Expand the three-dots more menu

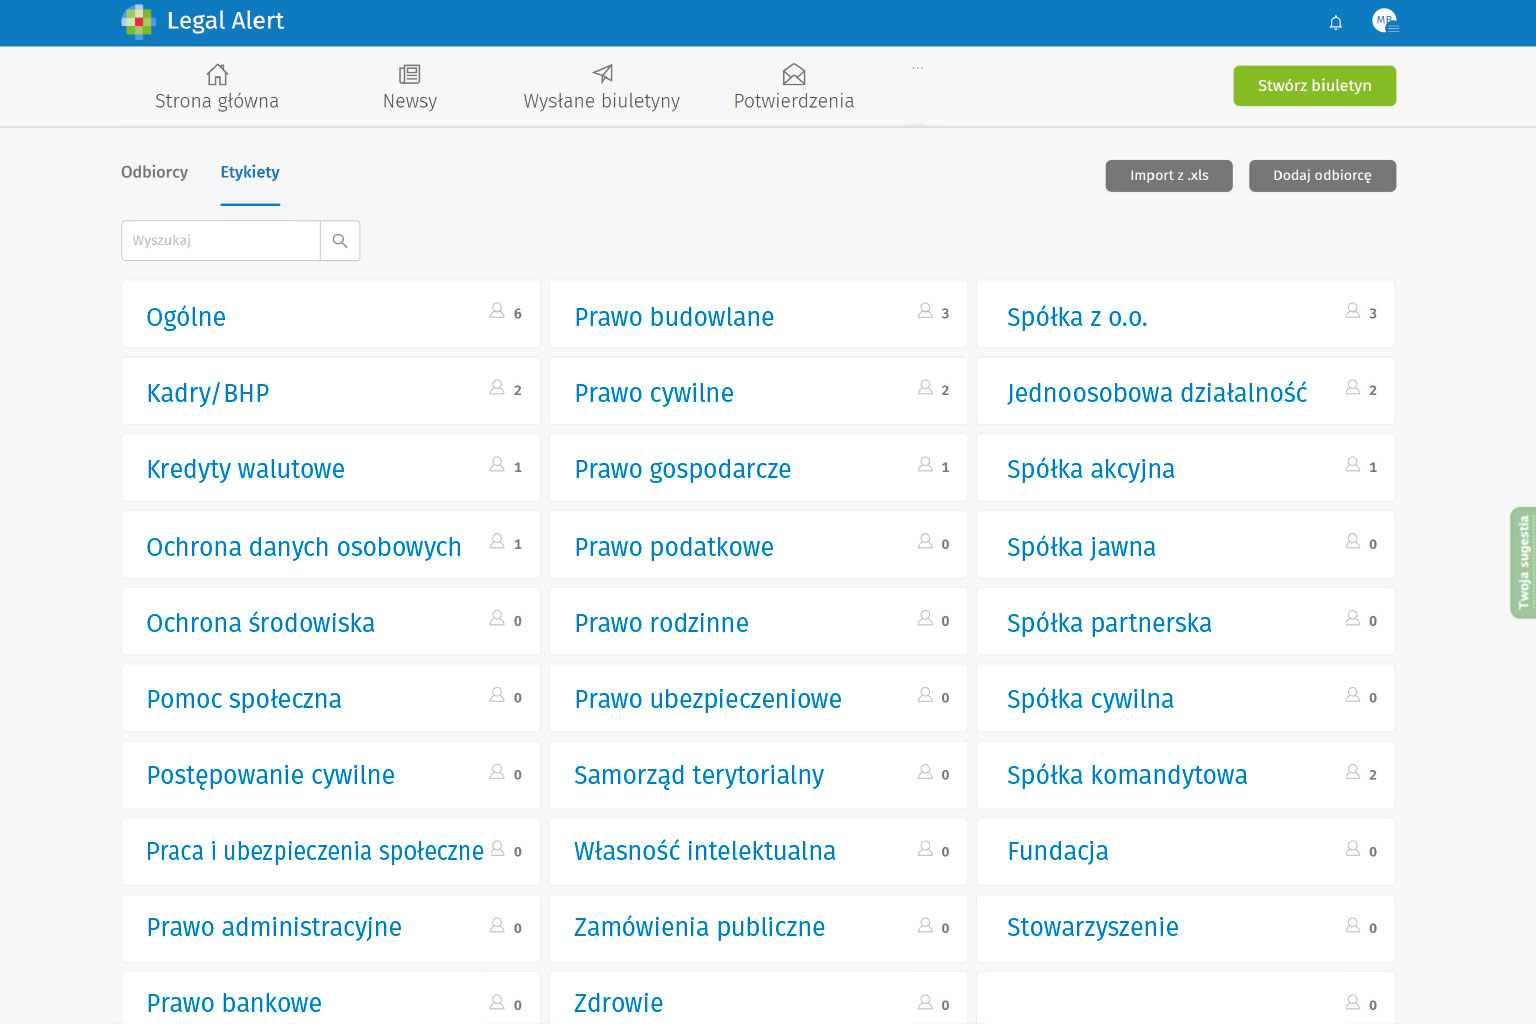917,68
